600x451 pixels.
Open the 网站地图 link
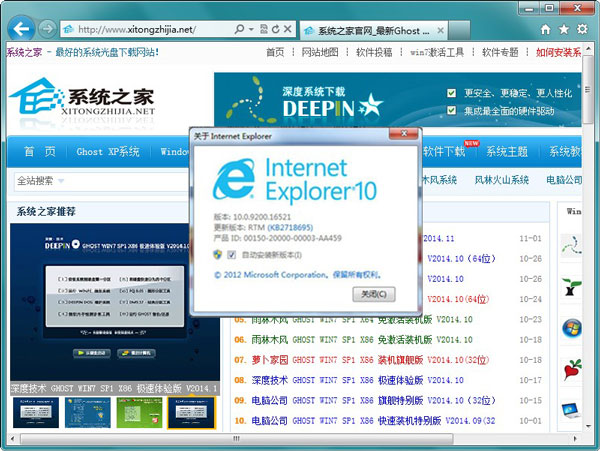(x=320, y=52)
